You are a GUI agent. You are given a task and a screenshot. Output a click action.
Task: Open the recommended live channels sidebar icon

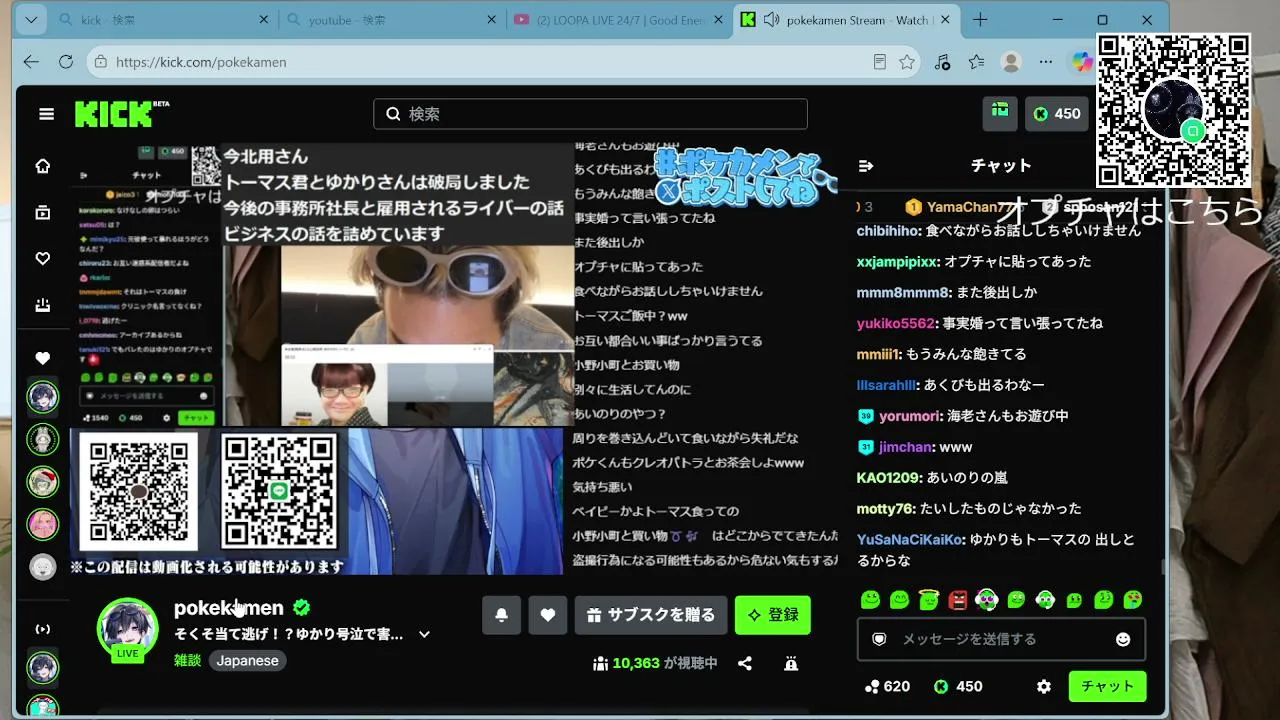(x=43, y=629)
